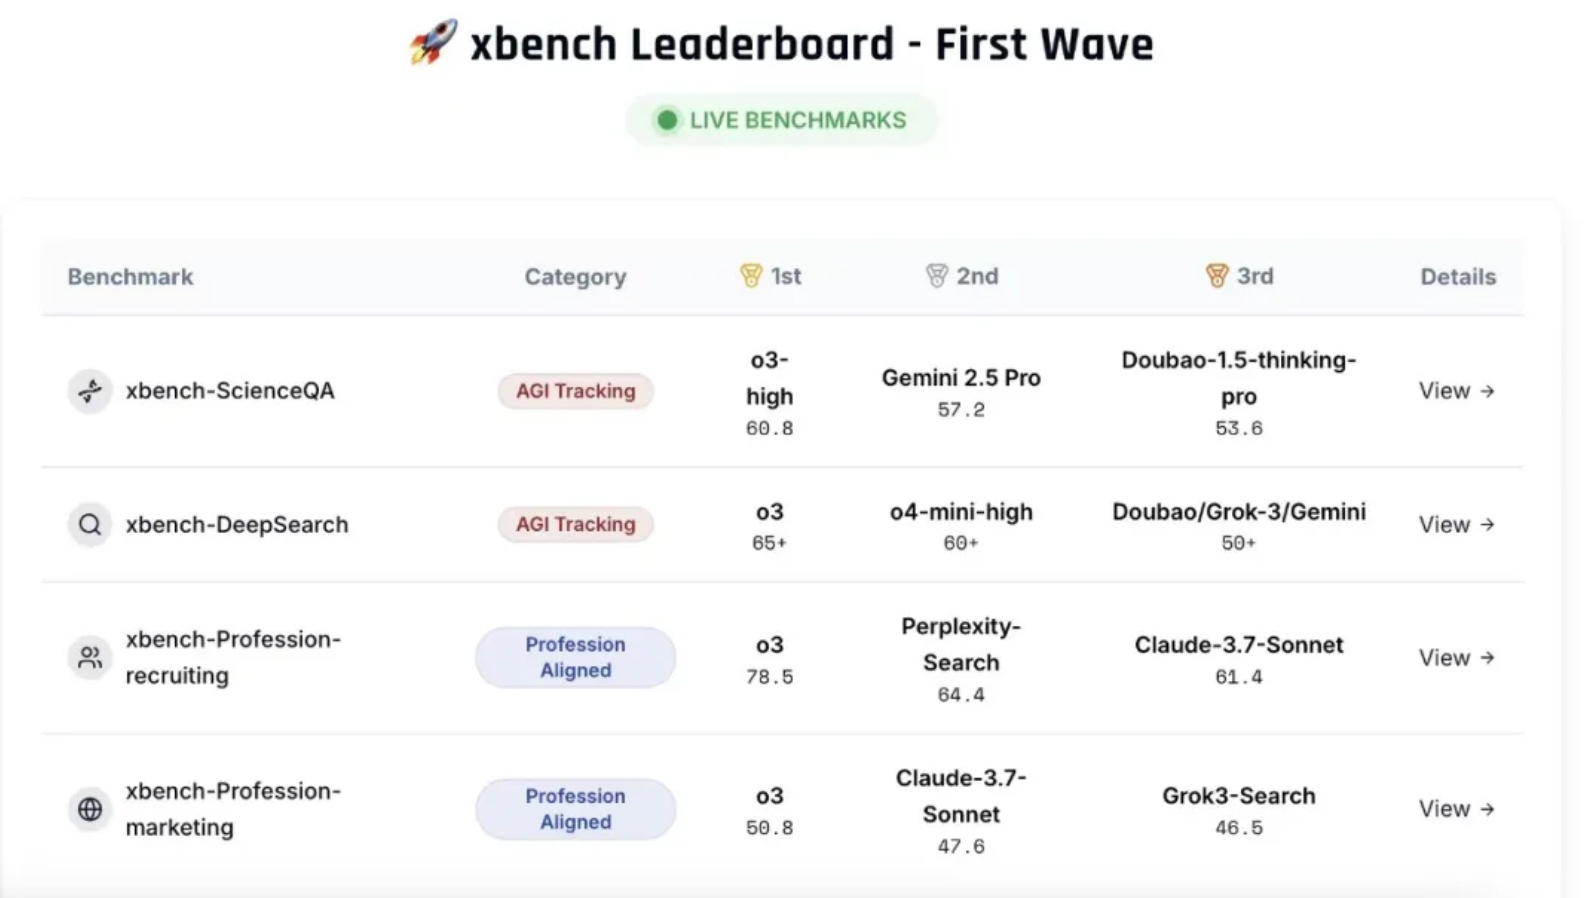The height and width of the screenshot is (898, 1596).
Task: Click Profession Aligned tag on recruiting row
Action: pyautogui.click(x=575, y=657)
